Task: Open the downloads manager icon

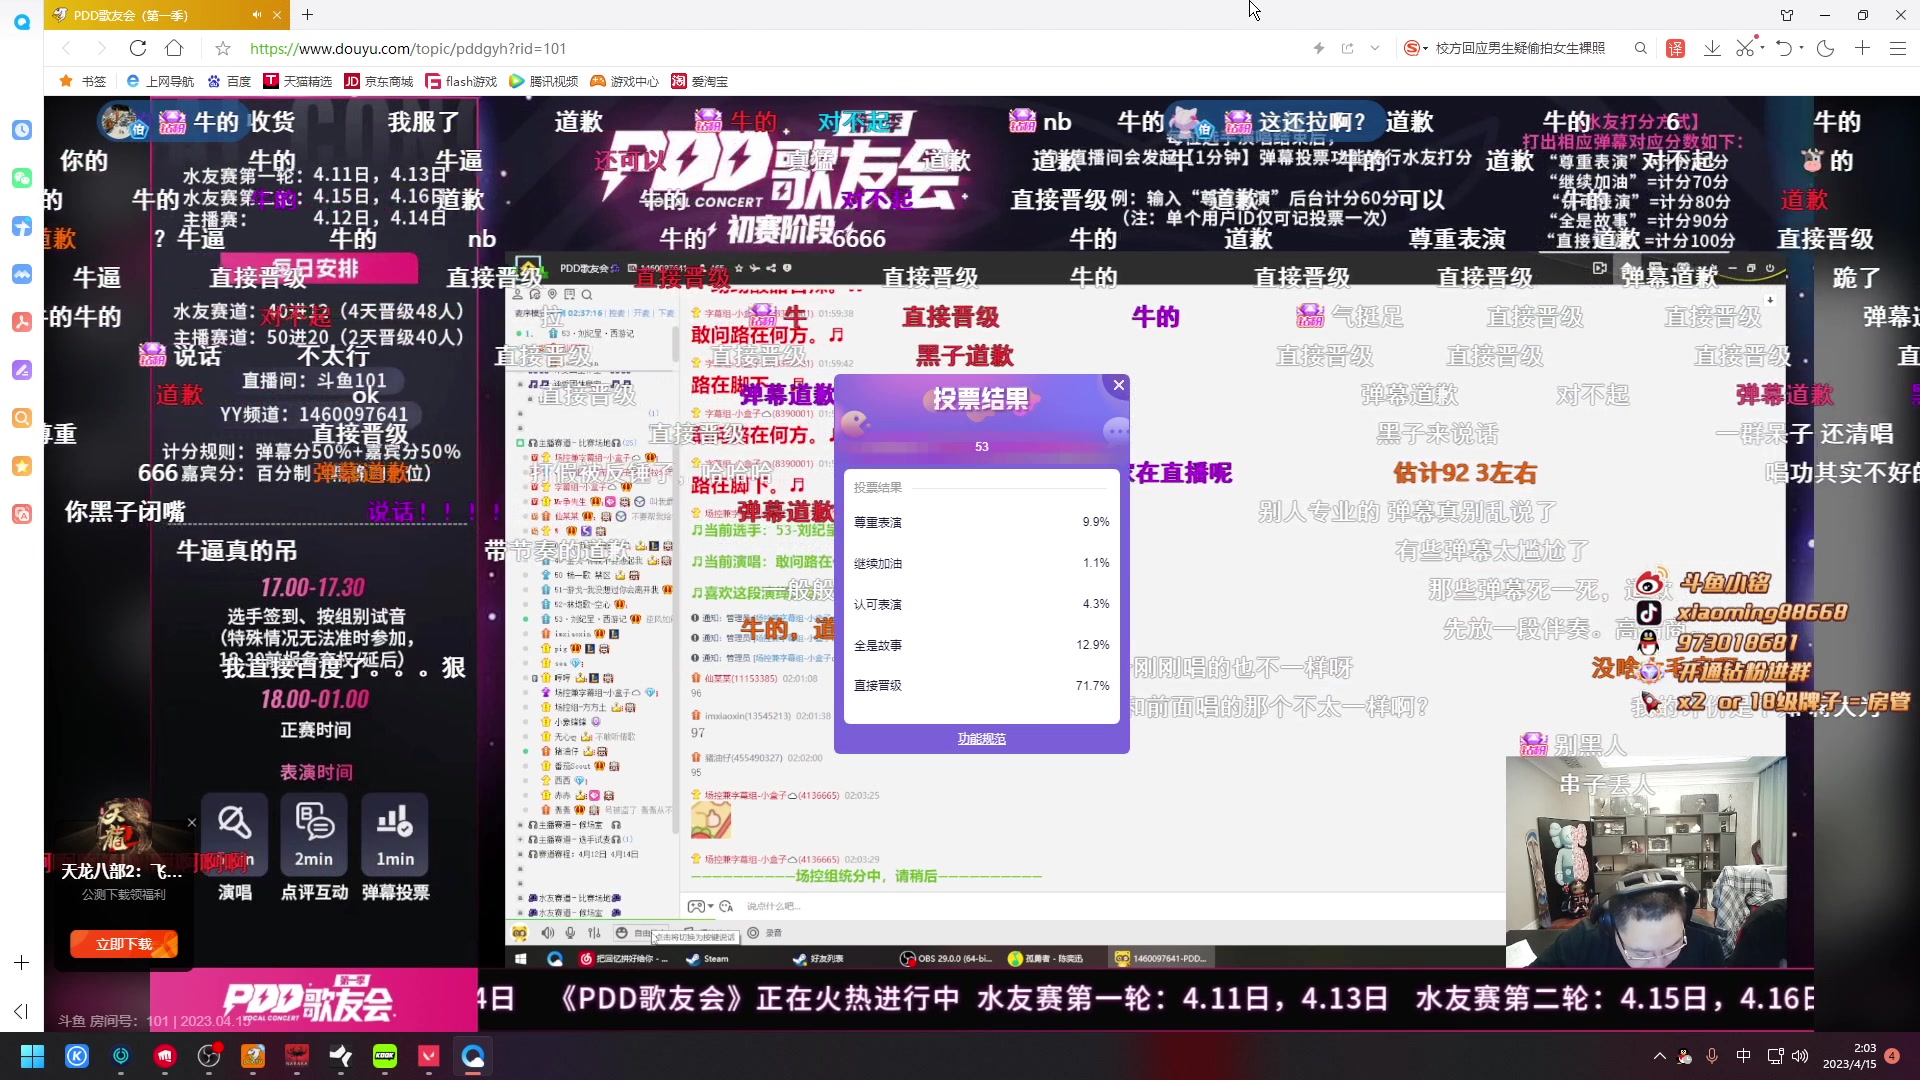Action: click(x=1712, y=48)
